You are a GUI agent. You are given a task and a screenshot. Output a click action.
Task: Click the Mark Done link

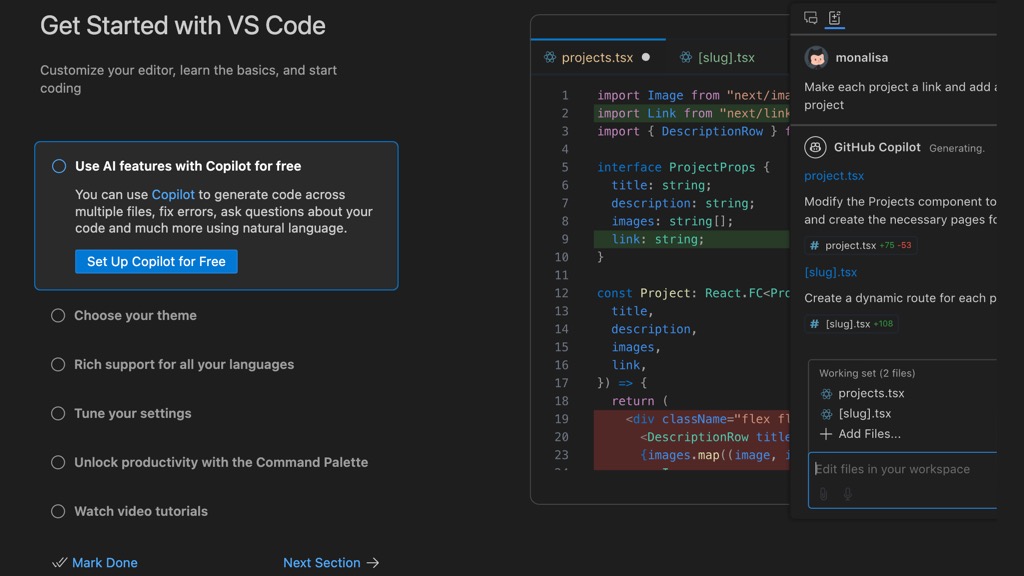click(x=104, y=562)
